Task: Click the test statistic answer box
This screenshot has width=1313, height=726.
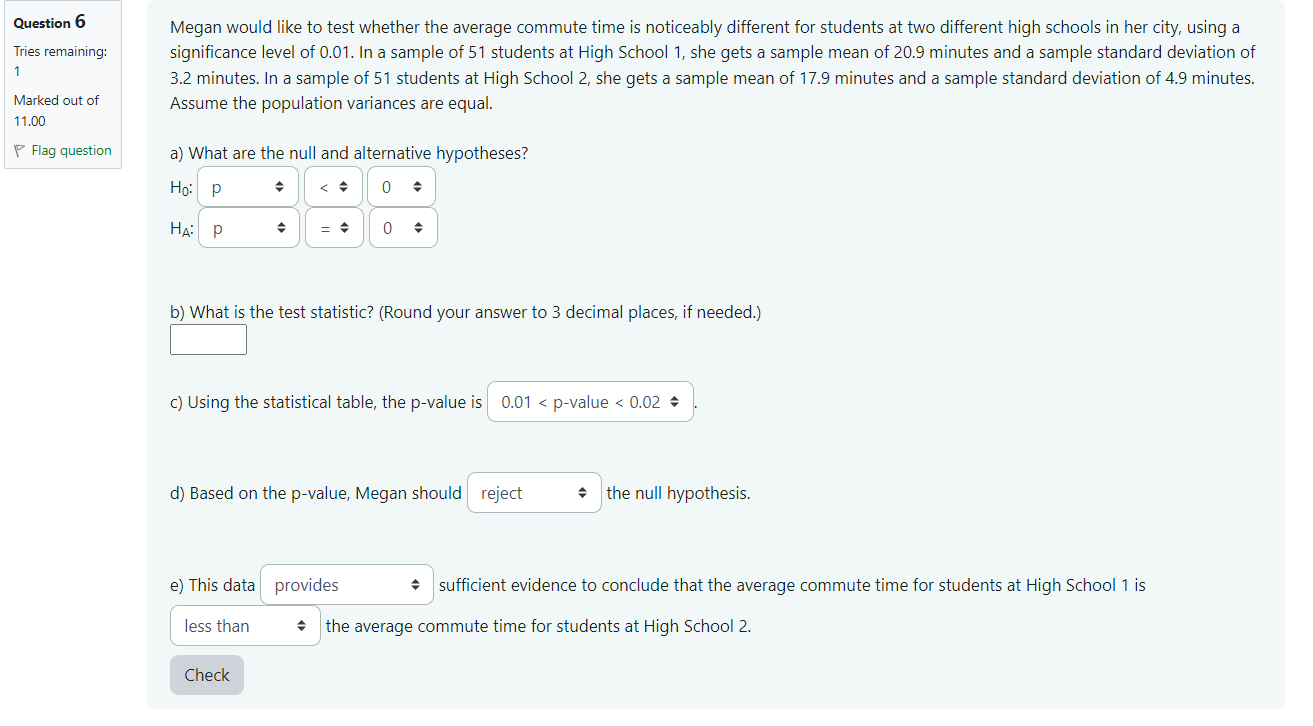Action: click(x=208, y=340)
